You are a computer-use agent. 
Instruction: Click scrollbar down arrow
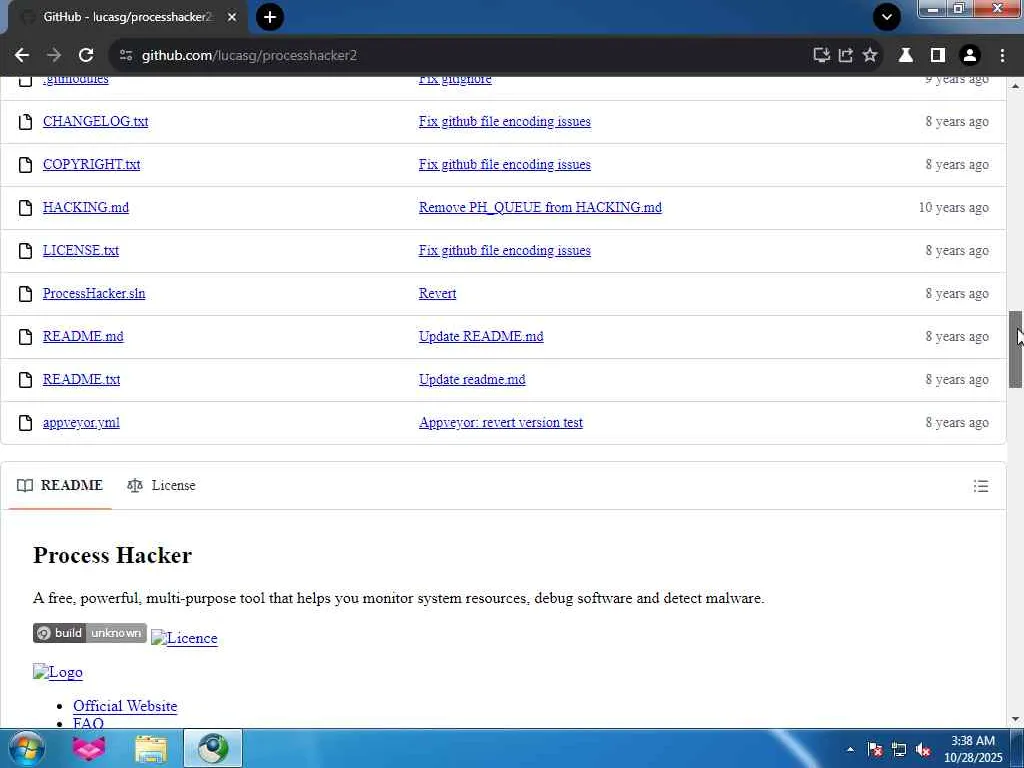[1016, 720]
